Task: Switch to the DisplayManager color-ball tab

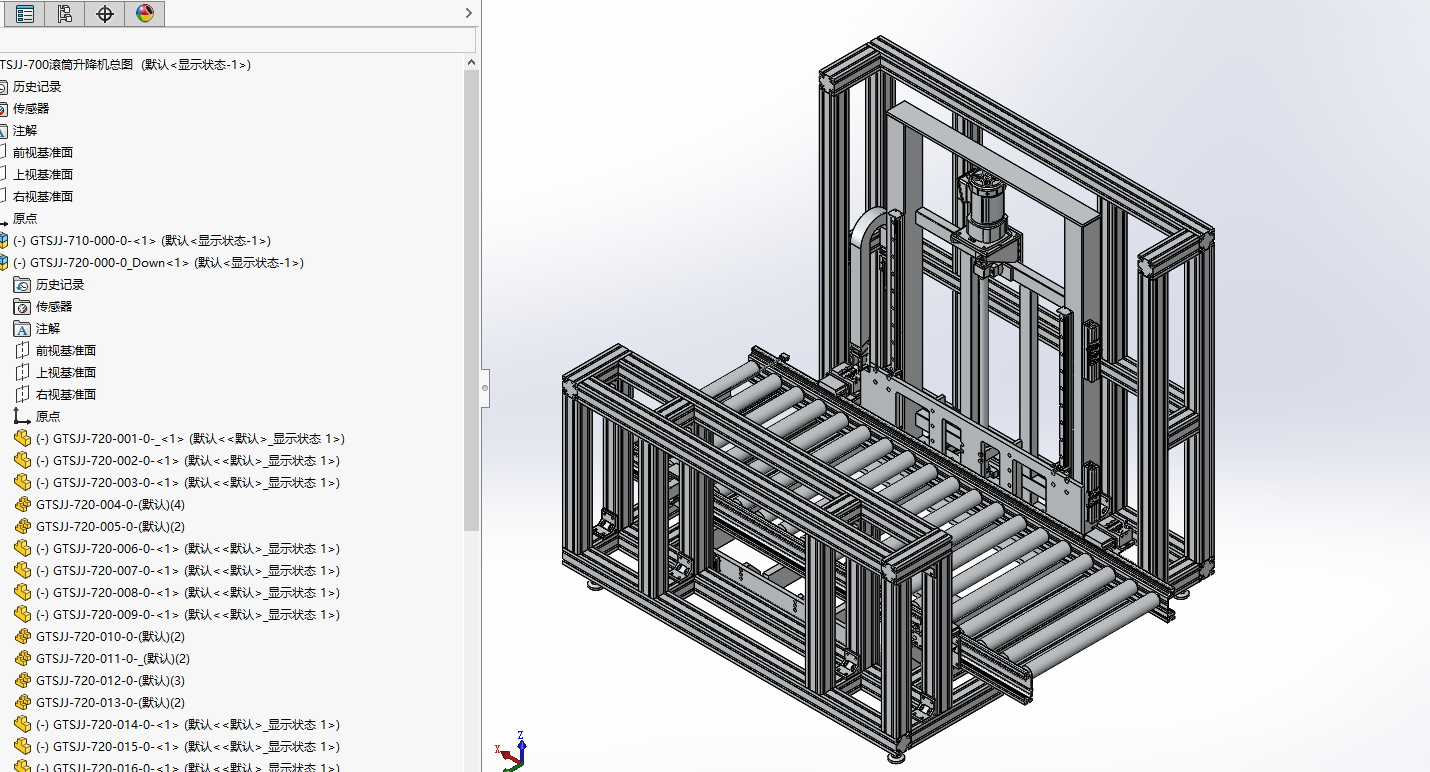Action: point(145,13)
